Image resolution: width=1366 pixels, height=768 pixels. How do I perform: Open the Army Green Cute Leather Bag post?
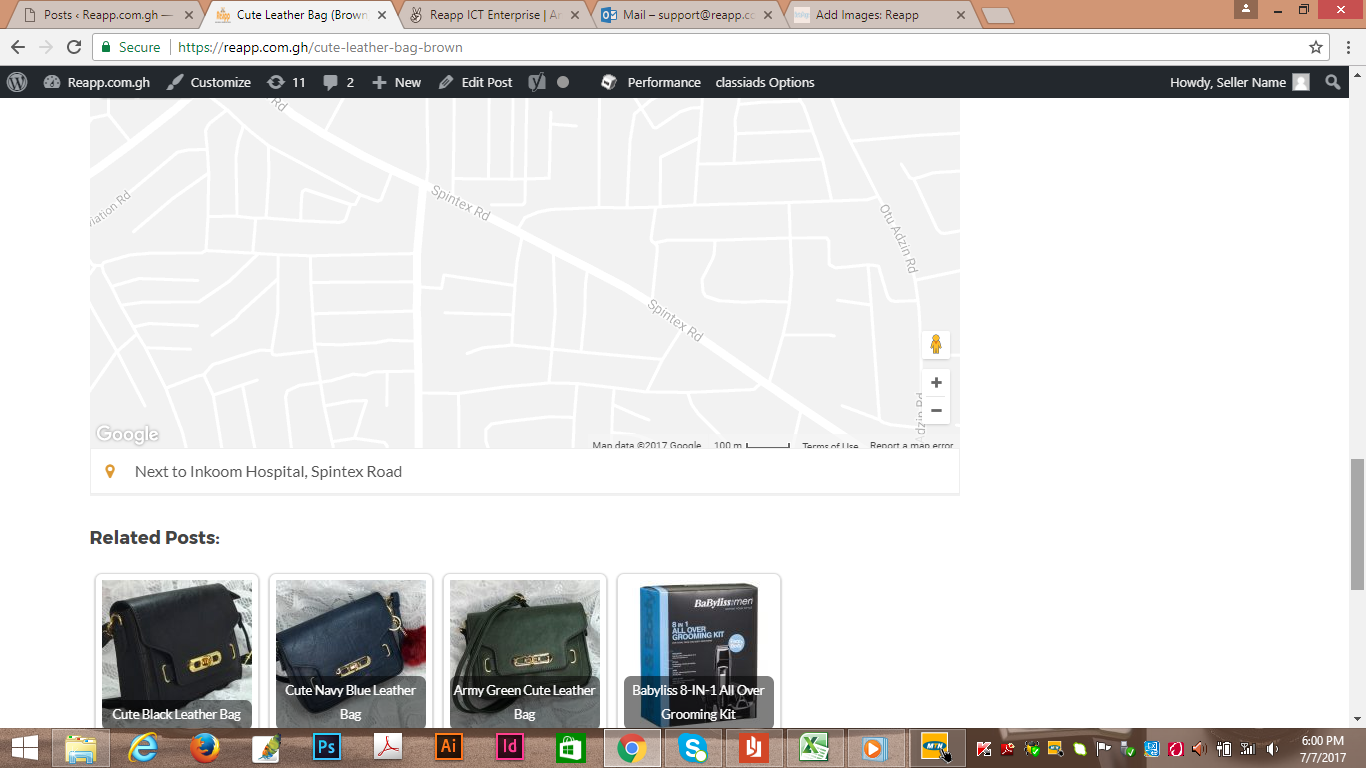525,652
